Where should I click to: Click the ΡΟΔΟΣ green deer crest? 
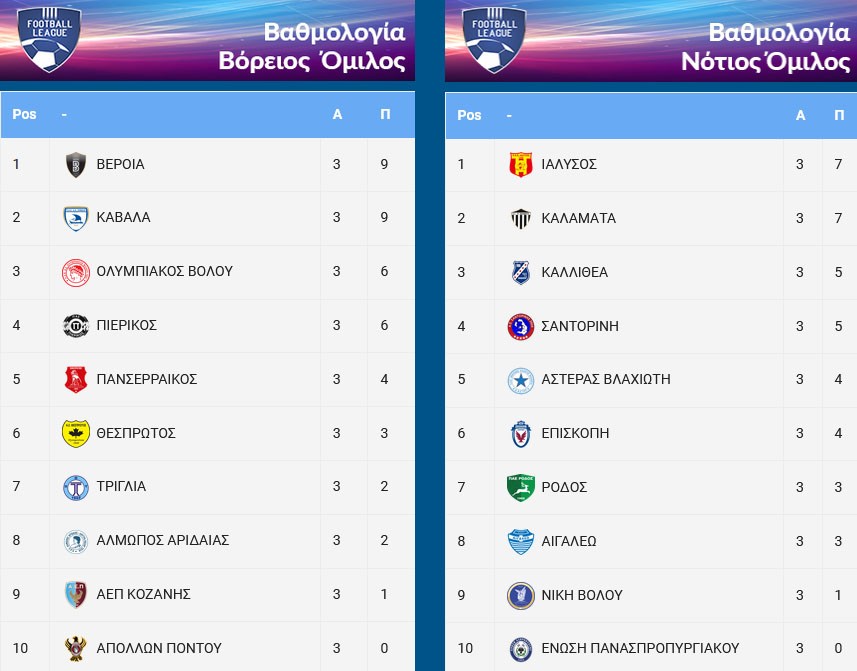521,487
